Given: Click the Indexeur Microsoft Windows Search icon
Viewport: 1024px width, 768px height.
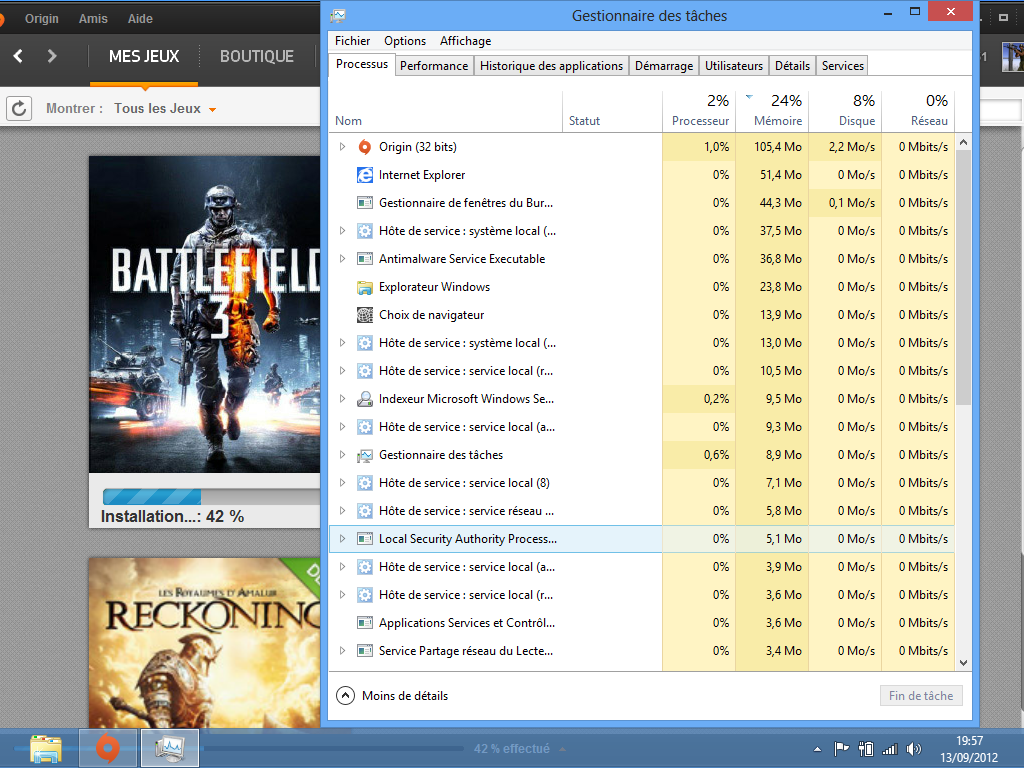Looking at the screenshot, I should tap(364, 399).
